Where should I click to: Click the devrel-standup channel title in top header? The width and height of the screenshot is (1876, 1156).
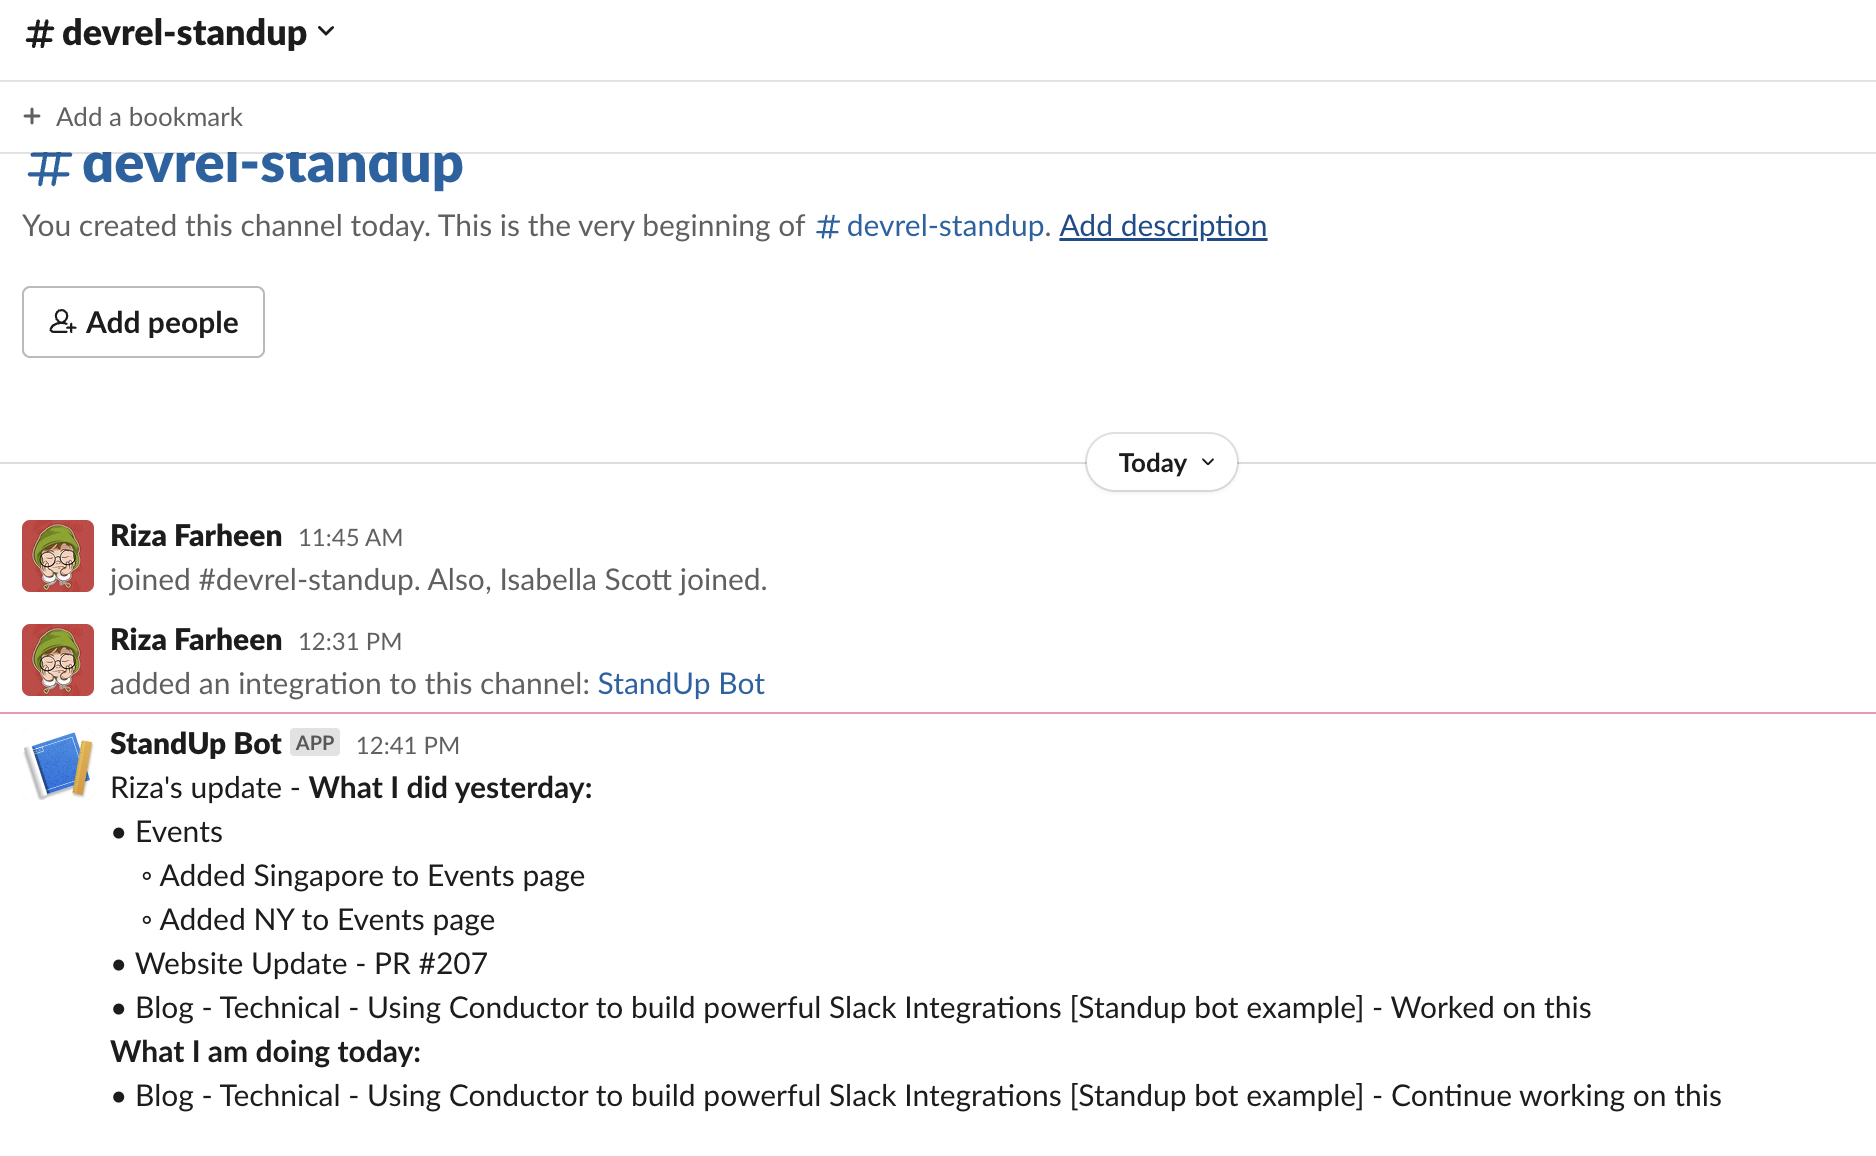click(x=183, y=33)
